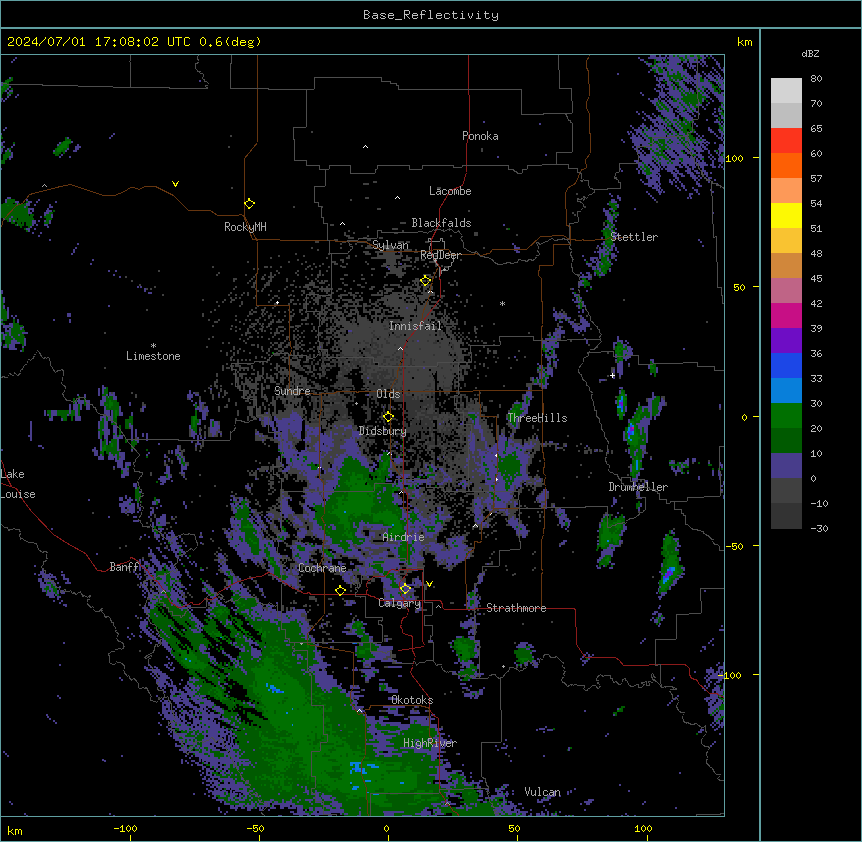862x842 pixels.
Task: Click the HighRiver city label
Action: [x=430, y=743]
